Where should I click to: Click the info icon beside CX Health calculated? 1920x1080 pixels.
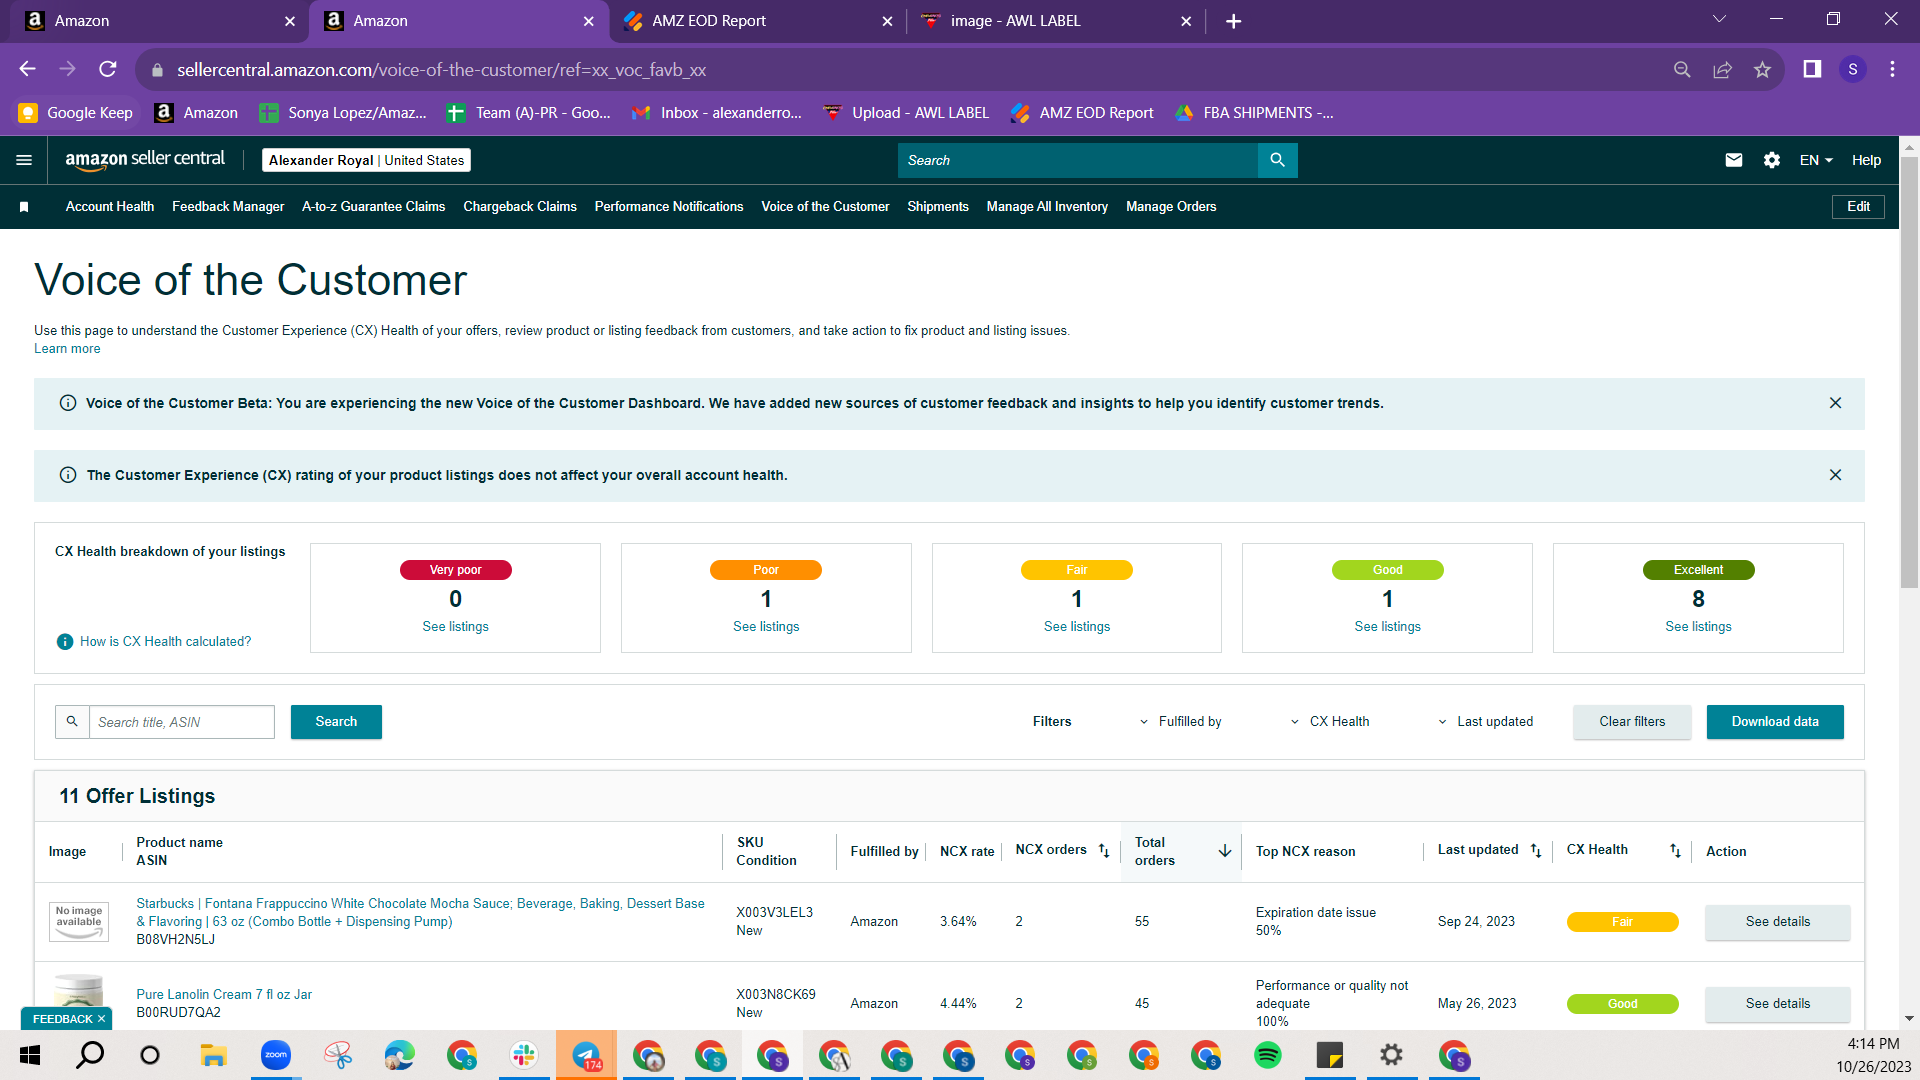pos(65,642)
